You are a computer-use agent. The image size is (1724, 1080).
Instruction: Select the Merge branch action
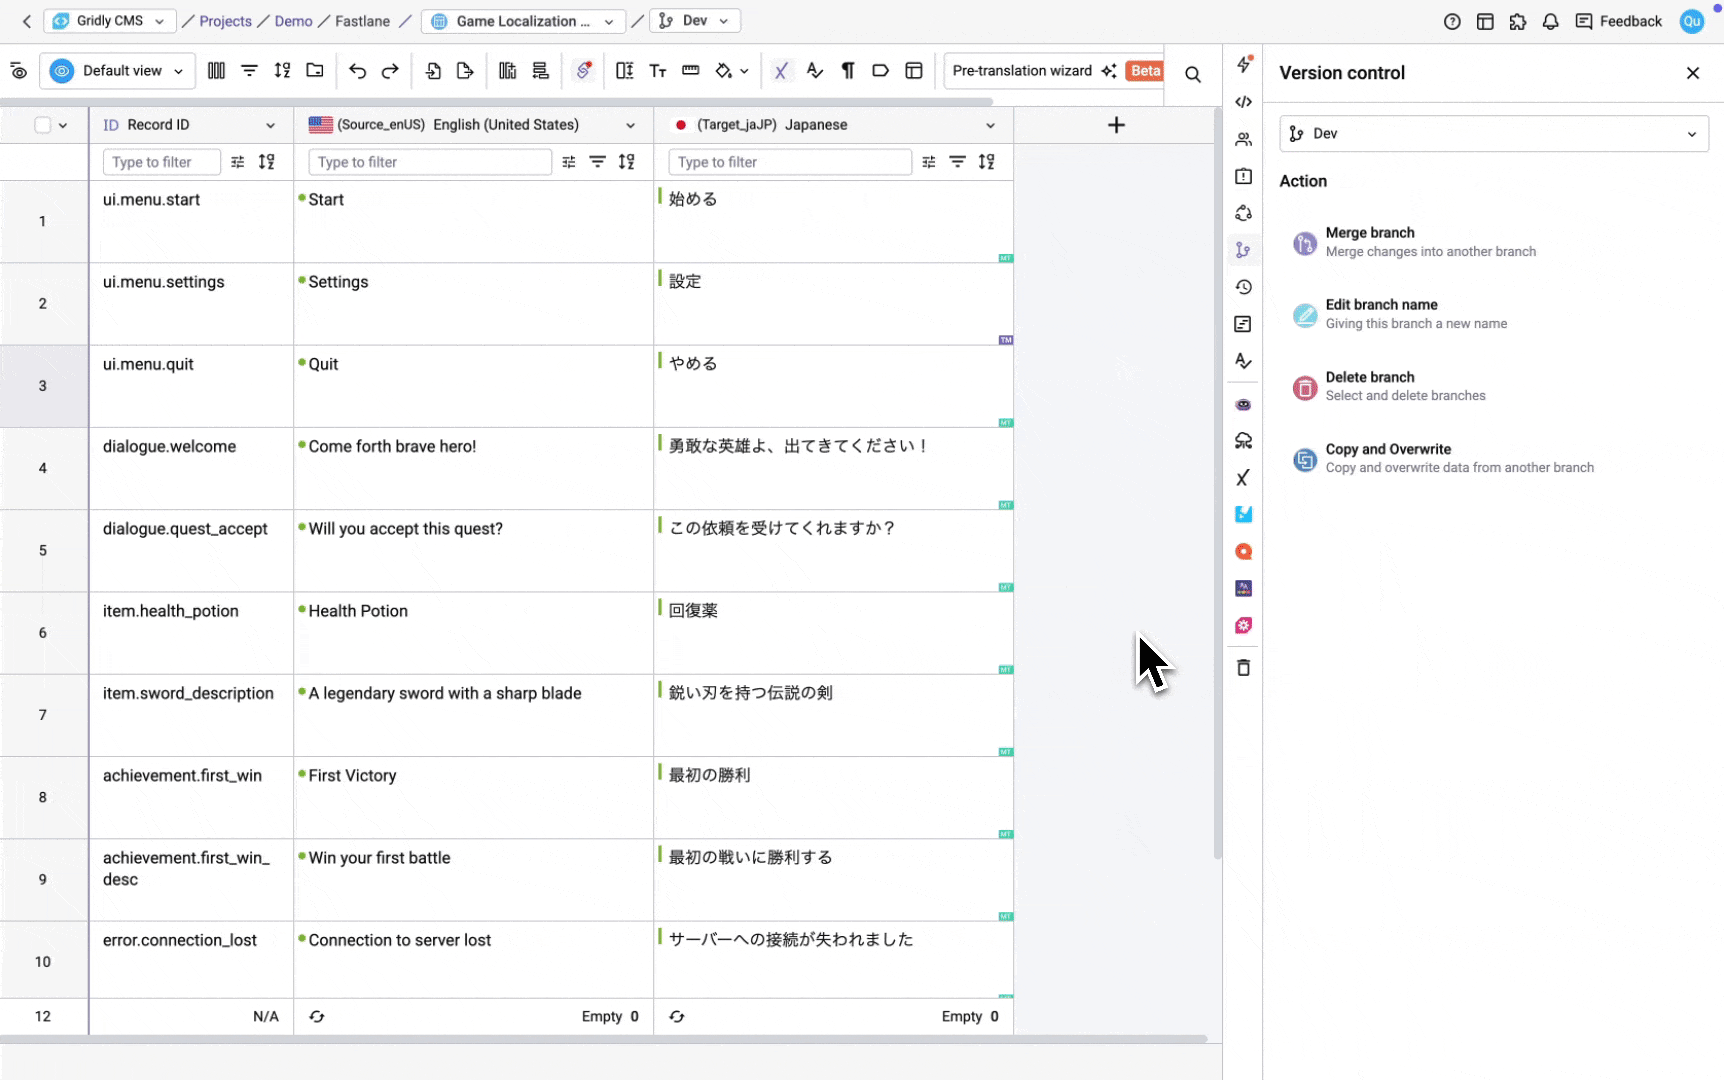pos(1369,242)
